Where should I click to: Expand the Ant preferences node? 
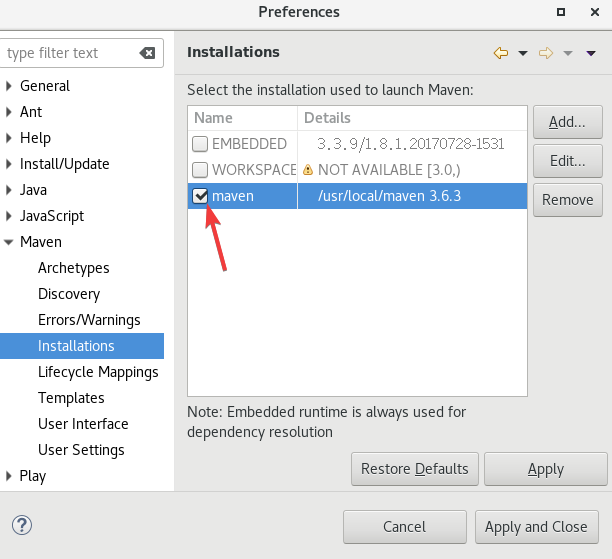coord(9,112)
